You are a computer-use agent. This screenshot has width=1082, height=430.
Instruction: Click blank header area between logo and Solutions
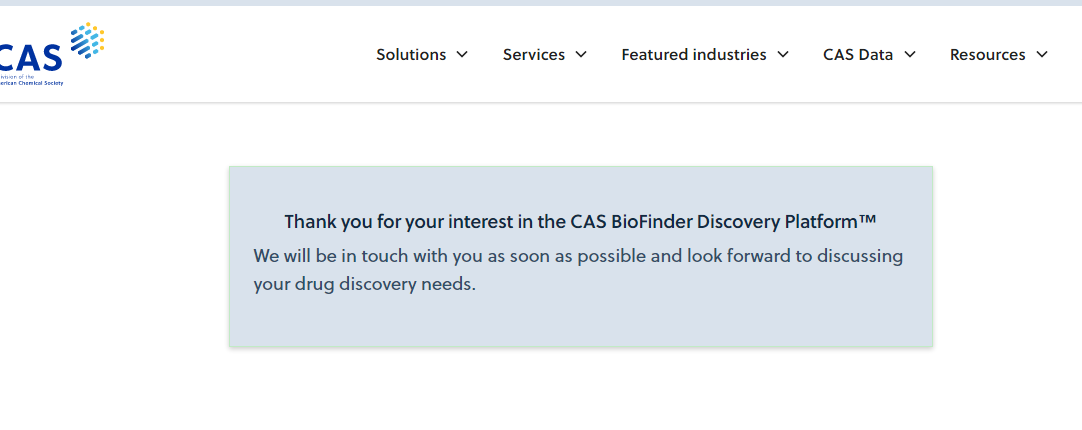point(230,55)
